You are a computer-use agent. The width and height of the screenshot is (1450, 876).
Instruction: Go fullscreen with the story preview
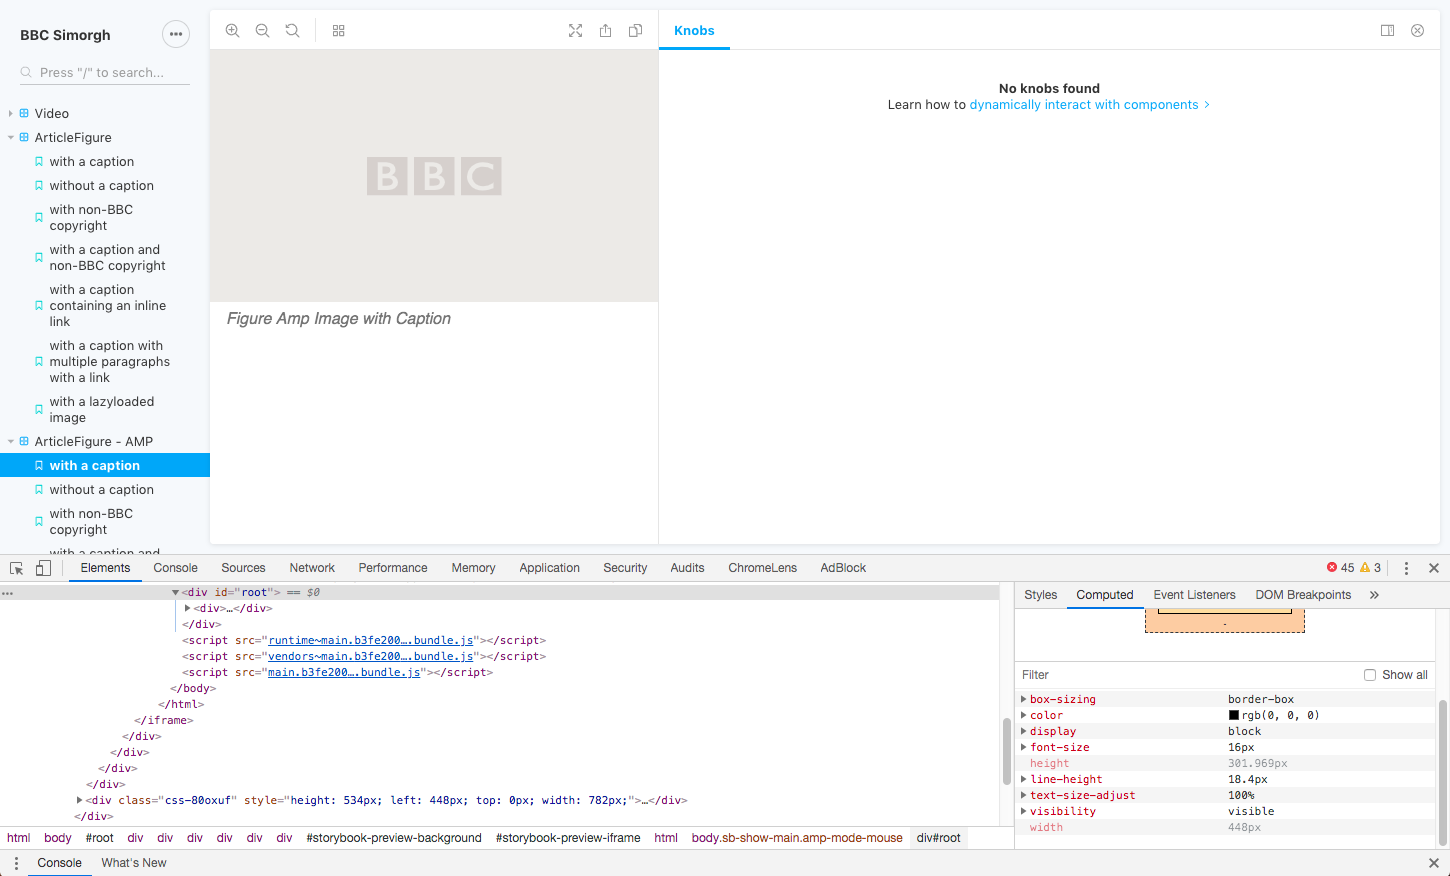pos(576,30)
